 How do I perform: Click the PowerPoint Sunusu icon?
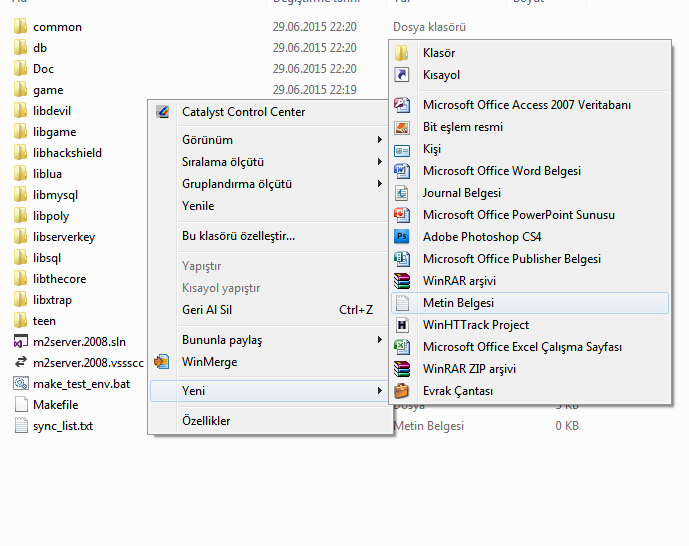(x=402, y=215)
